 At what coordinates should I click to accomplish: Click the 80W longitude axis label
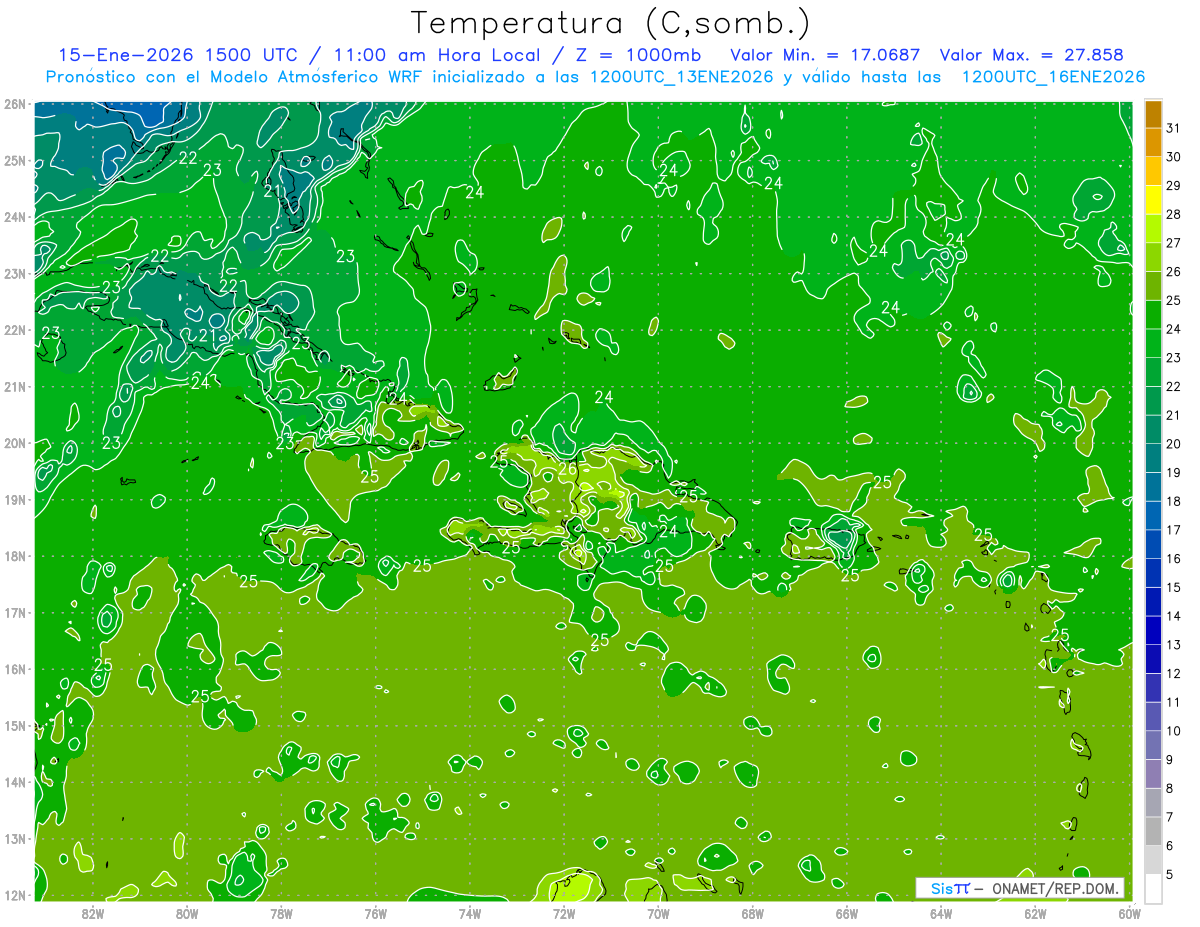point(187,913)
